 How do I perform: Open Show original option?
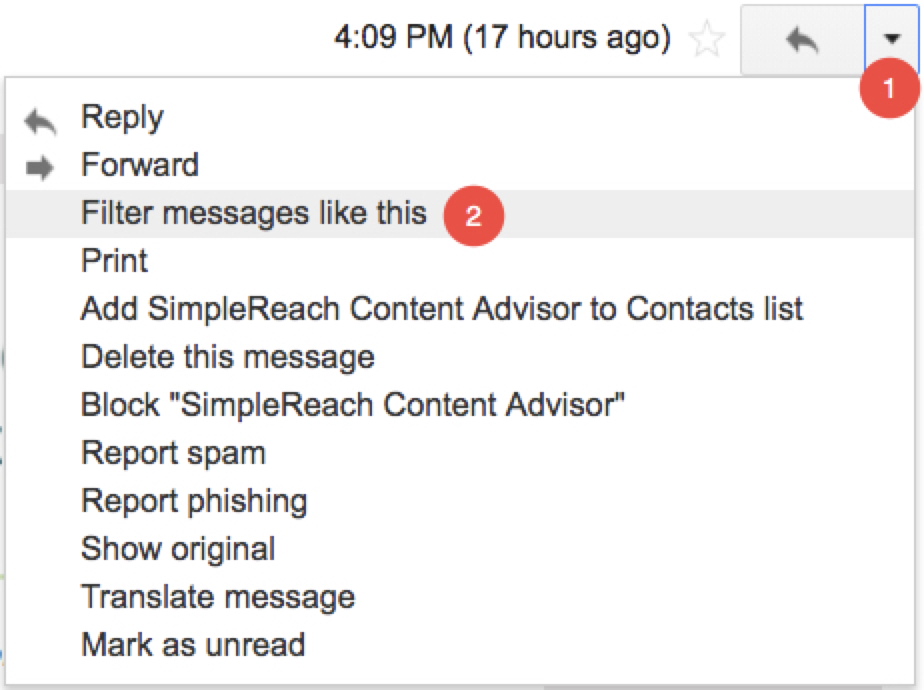coord(178,548)
